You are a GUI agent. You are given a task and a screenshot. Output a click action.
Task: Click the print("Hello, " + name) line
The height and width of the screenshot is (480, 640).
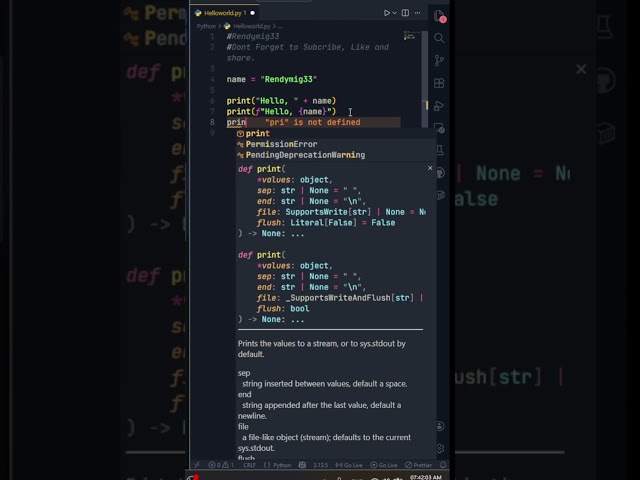281,101
